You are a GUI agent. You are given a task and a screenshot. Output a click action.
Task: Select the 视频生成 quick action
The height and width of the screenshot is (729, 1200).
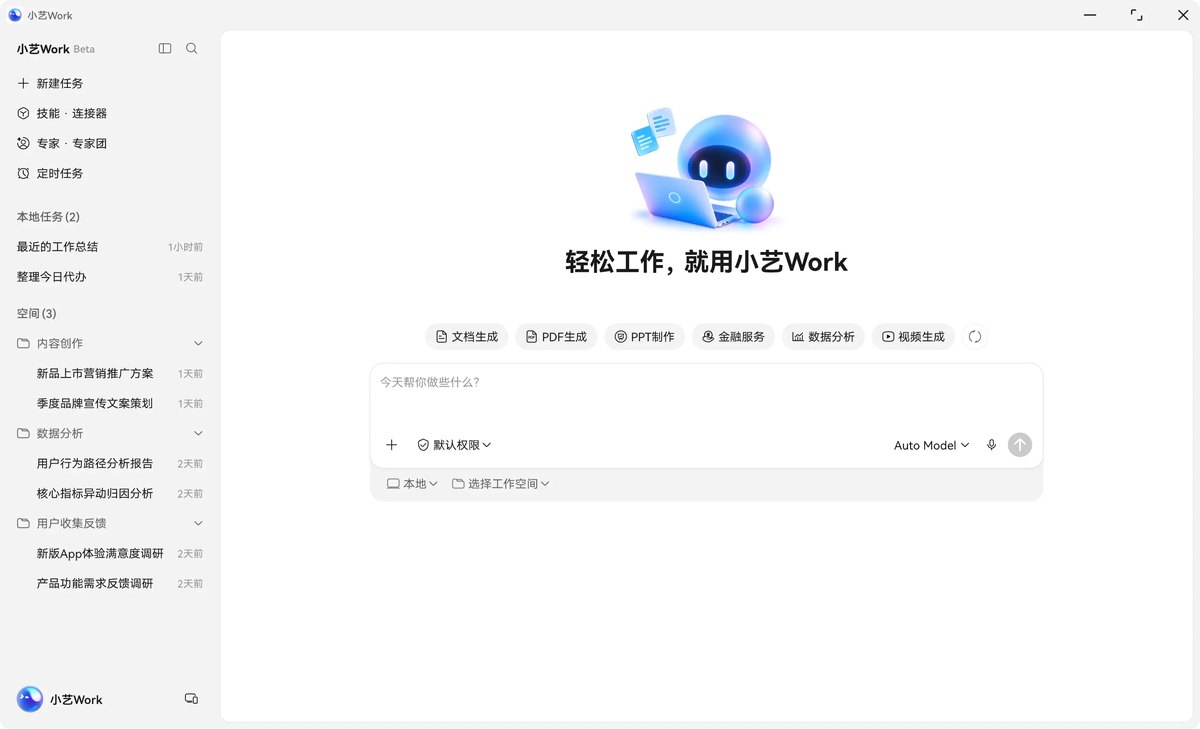(x=913, y=337)
